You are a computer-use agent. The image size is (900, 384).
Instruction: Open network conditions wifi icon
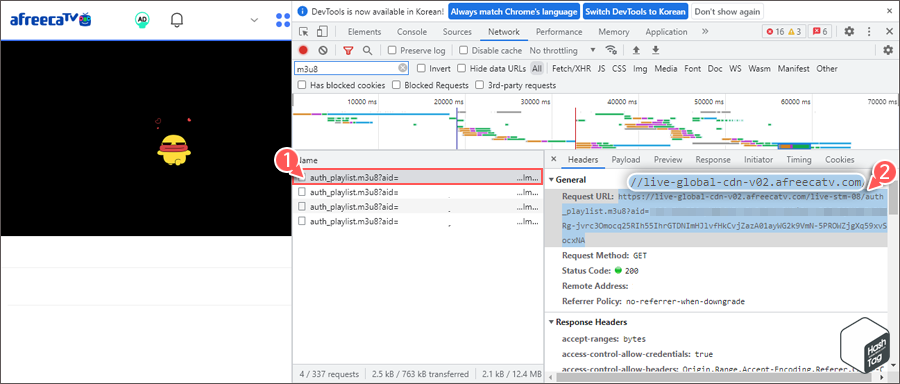click(x=612, y=51)
